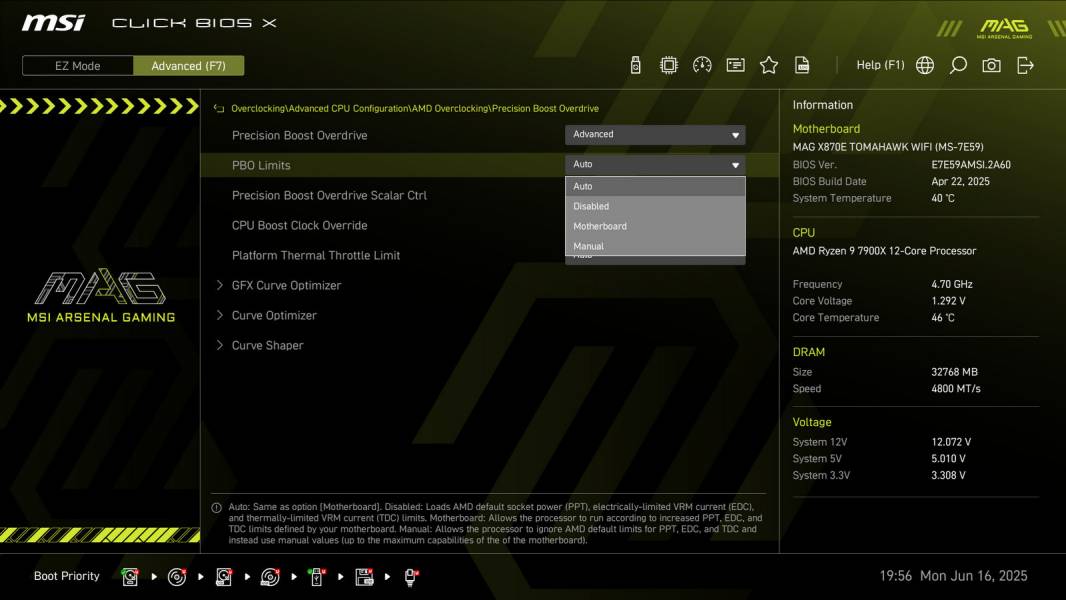Take a screenshot with camera icon

[x=991, y=65]
